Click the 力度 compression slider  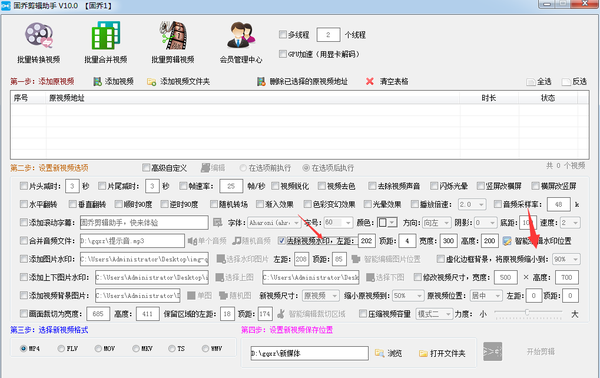click(528, 313)
